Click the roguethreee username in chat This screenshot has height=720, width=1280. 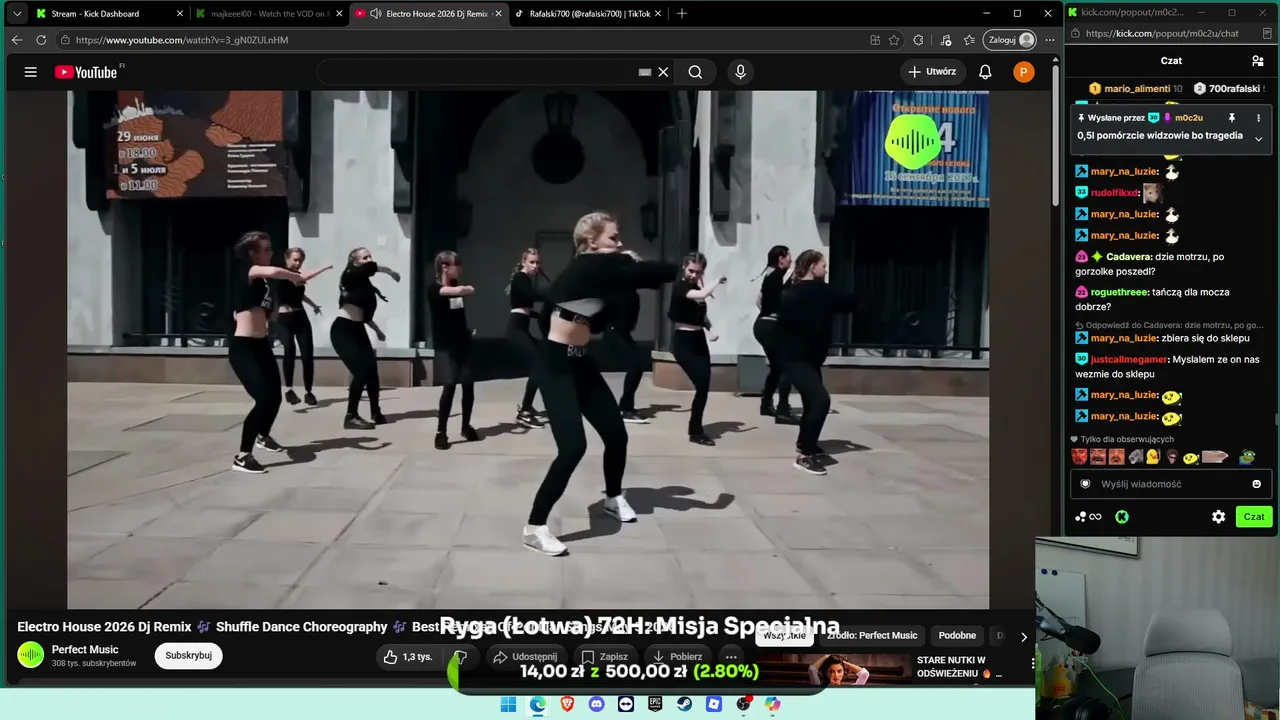(x=1118, y=292)
